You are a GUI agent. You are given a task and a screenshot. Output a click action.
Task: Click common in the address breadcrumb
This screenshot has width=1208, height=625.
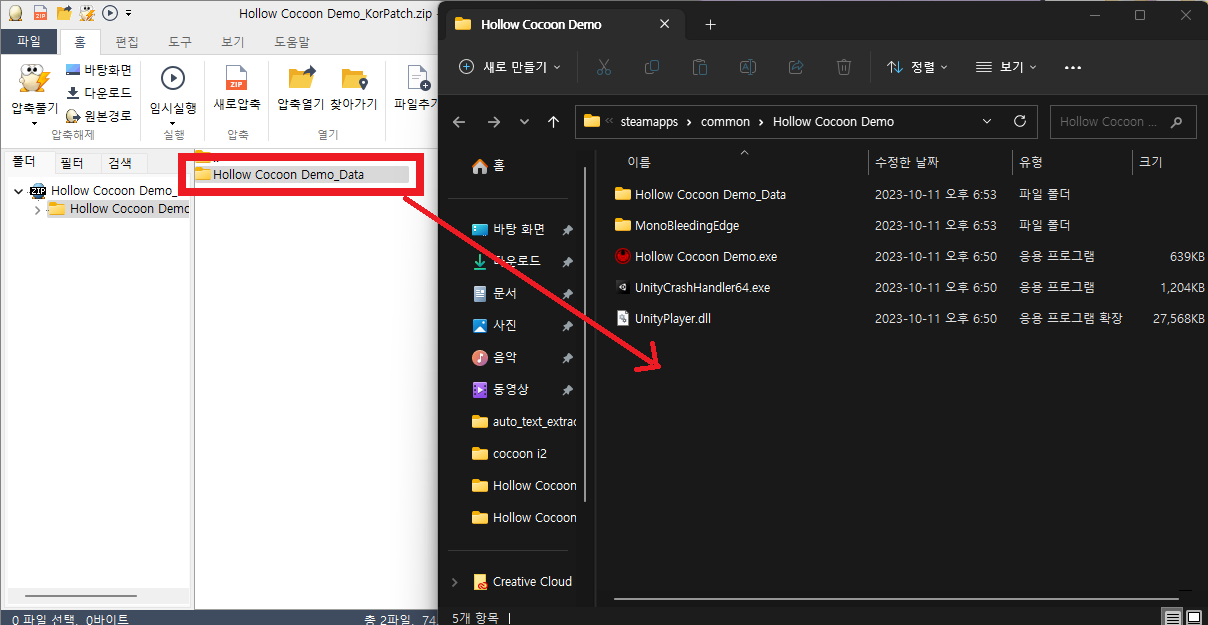(725, 122)
